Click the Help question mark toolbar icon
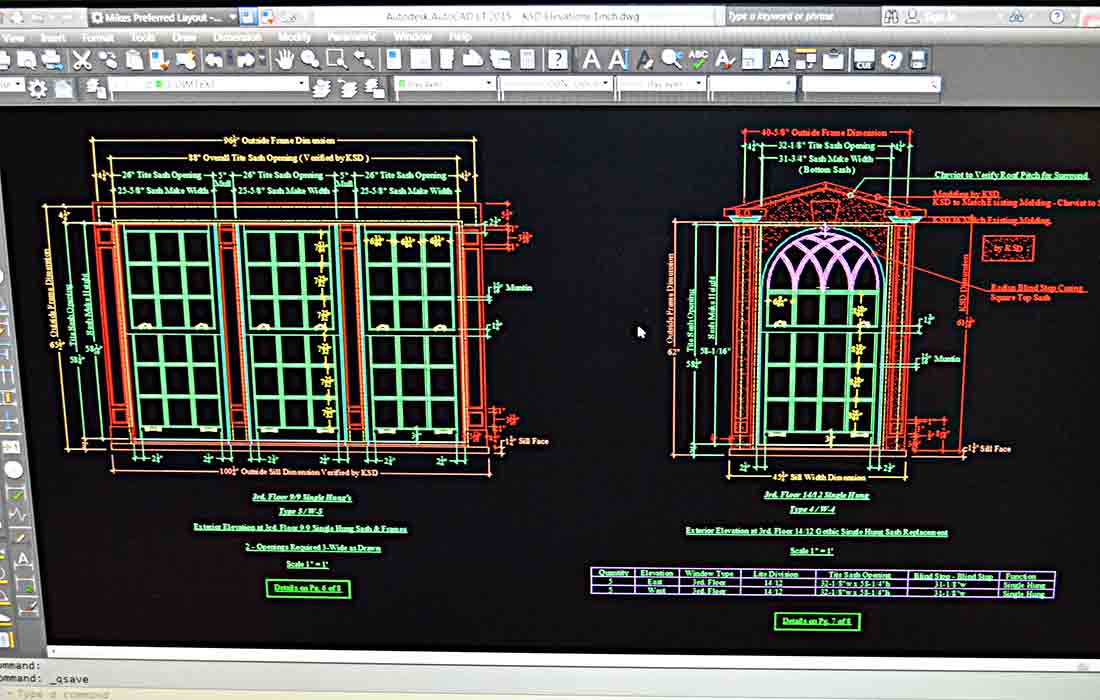The height and width of the screenshot is (700, 1100). pyautogui.click(x=558, y=60)
